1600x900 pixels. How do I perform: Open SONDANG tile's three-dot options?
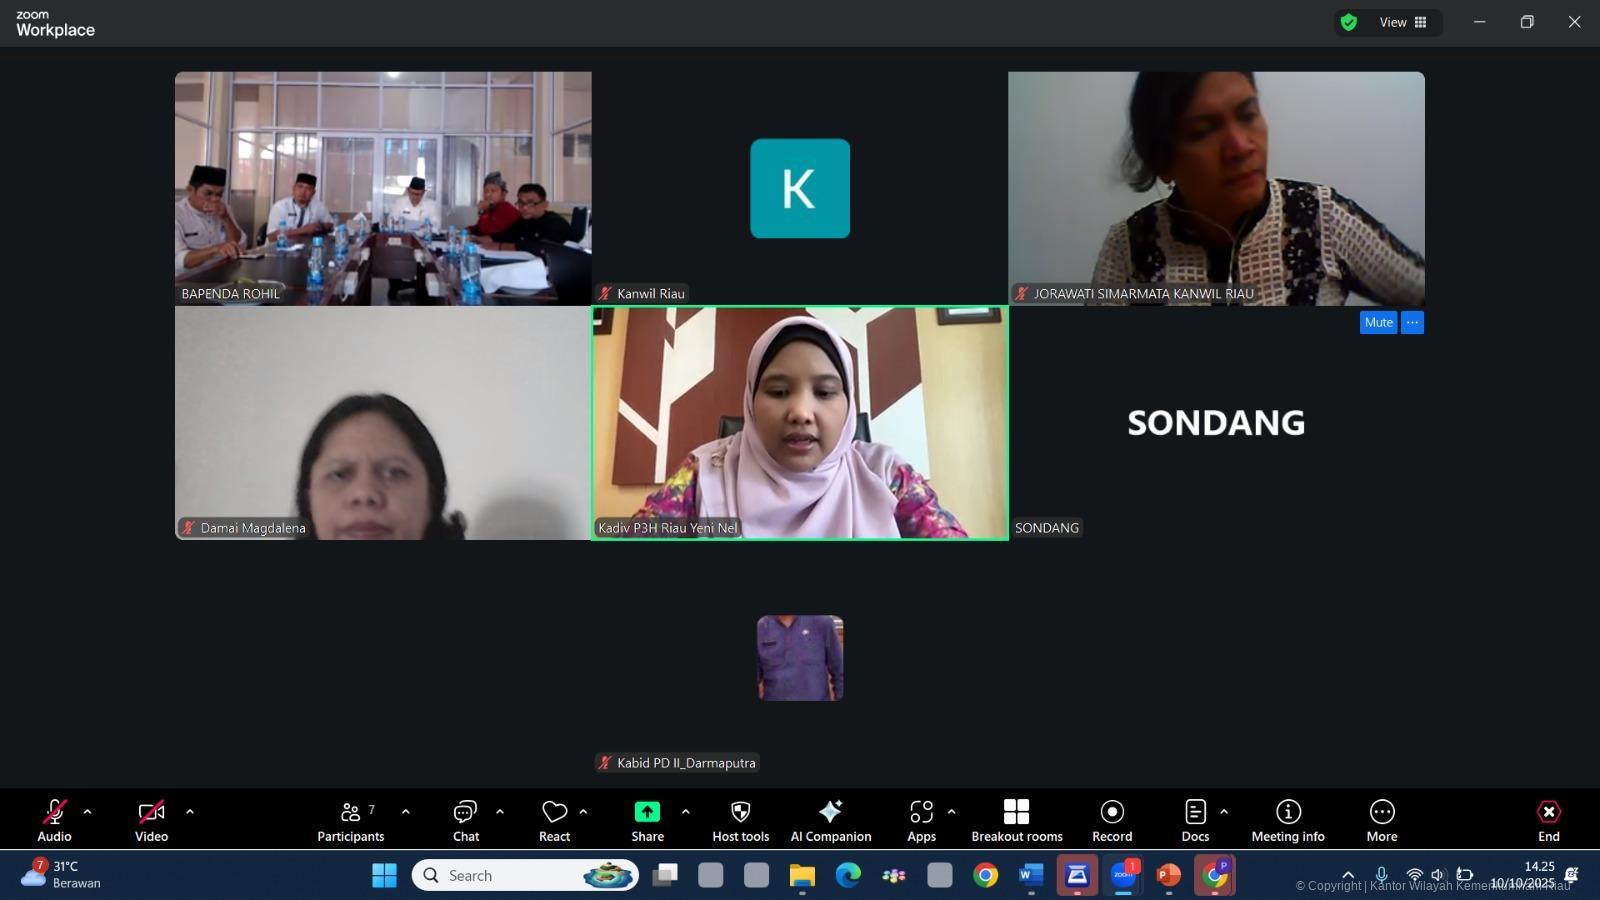pyautogui.click(x=1412, y=322)
